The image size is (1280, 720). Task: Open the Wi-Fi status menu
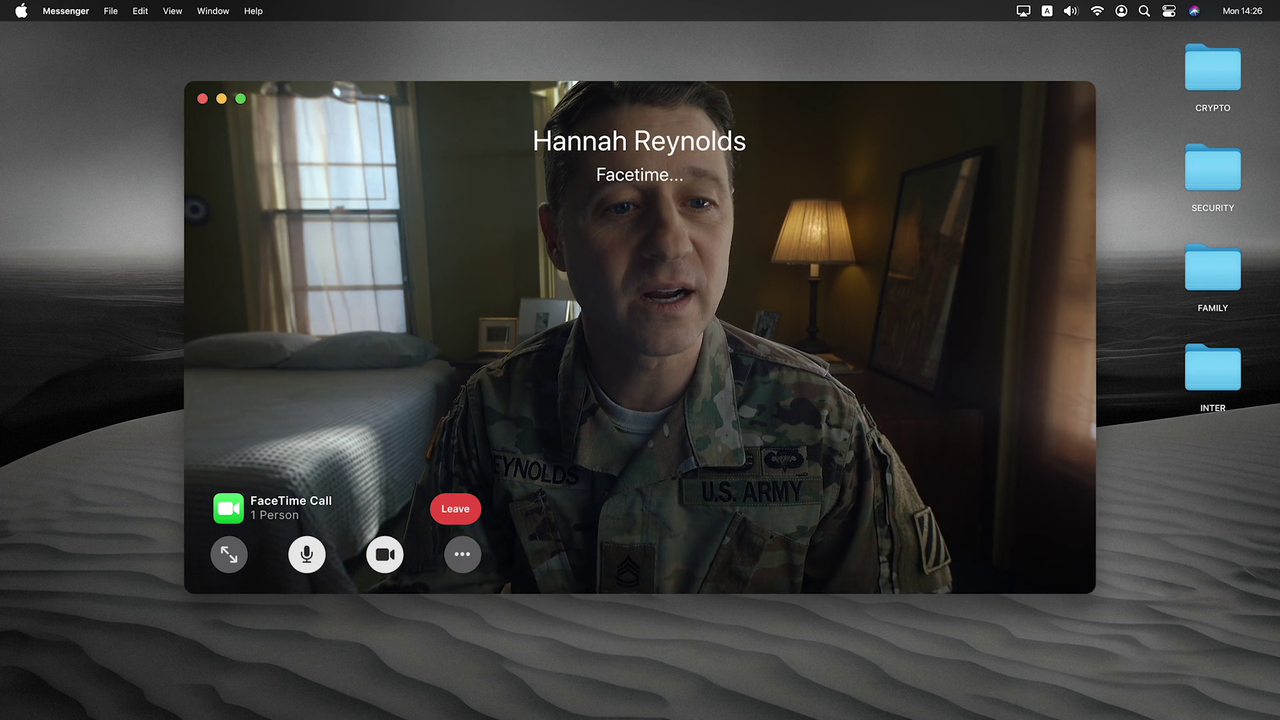[1097, 11]
